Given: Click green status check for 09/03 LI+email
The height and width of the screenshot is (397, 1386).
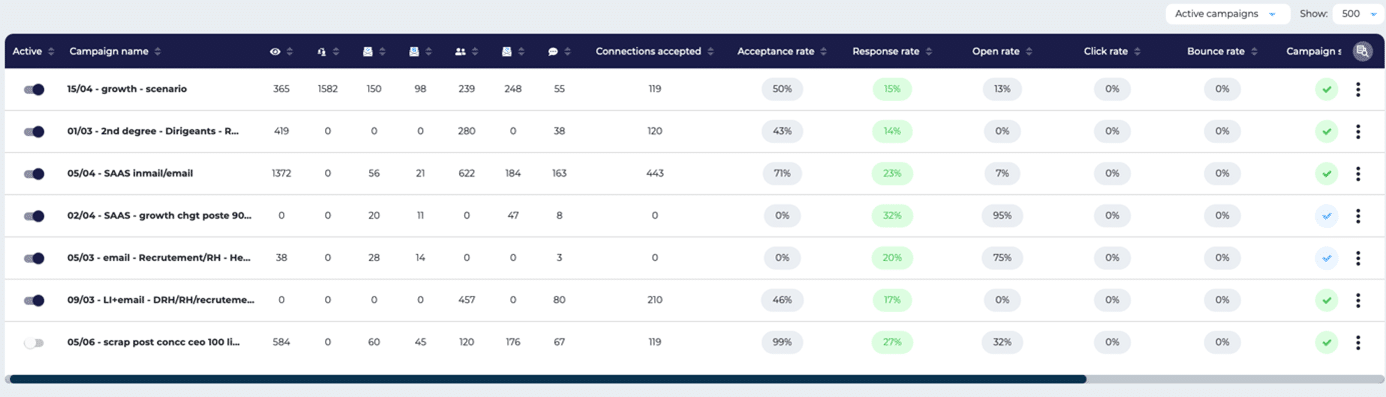Looking at the screenshot, I should click(x=1327, y=300).
